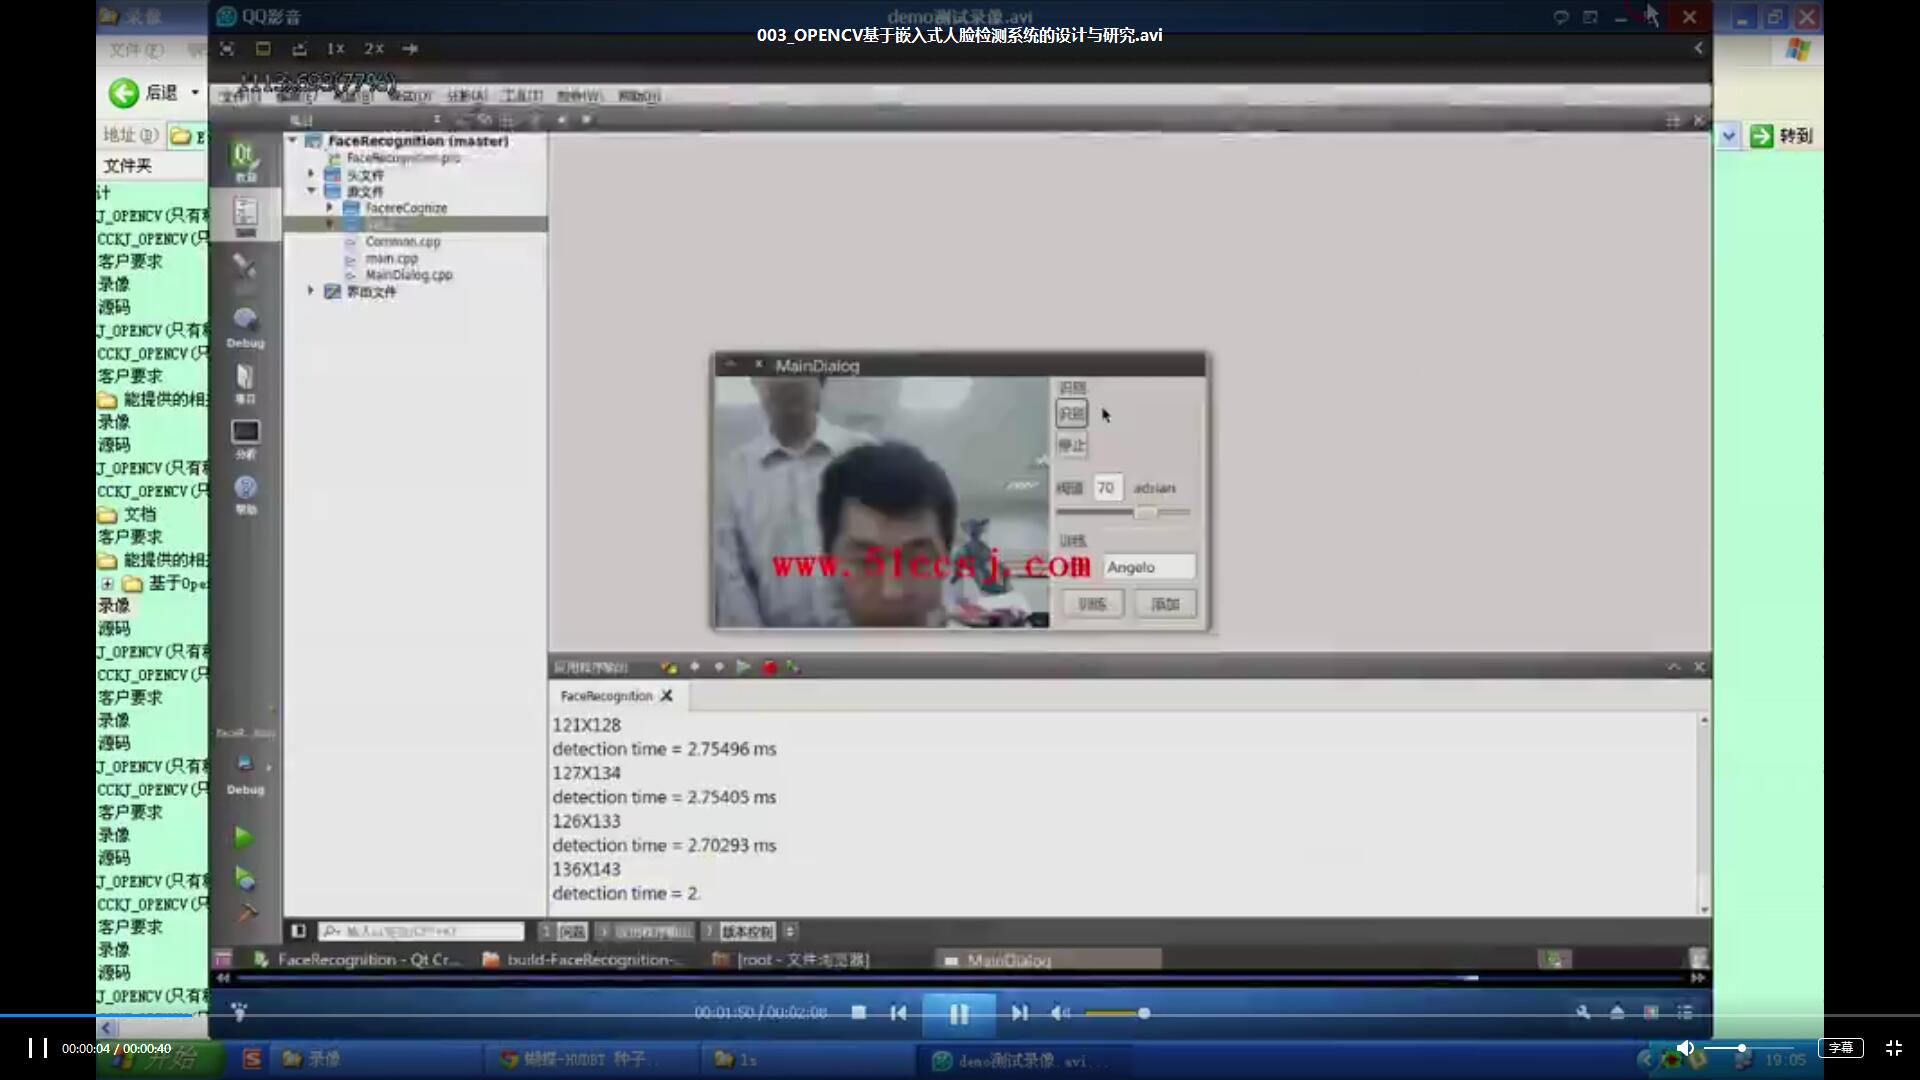Open MainDialog.cpp in project tree
The width and height of the screenshot is (1920, 1080).
pyautogui.click(x=409, y=275)
